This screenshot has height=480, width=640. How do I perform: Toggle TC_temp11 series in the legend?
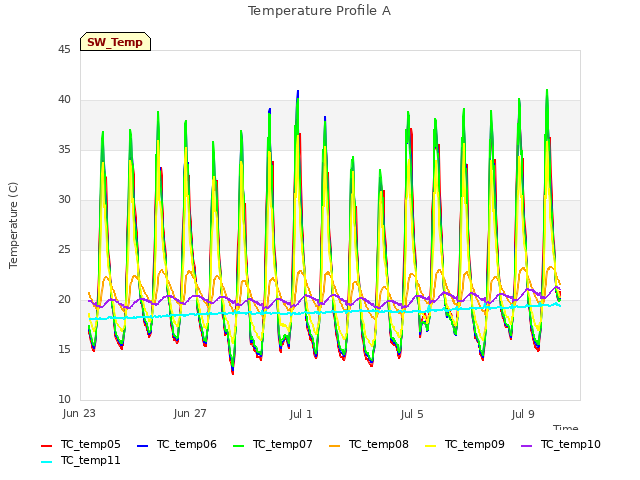tap(81, 461)
